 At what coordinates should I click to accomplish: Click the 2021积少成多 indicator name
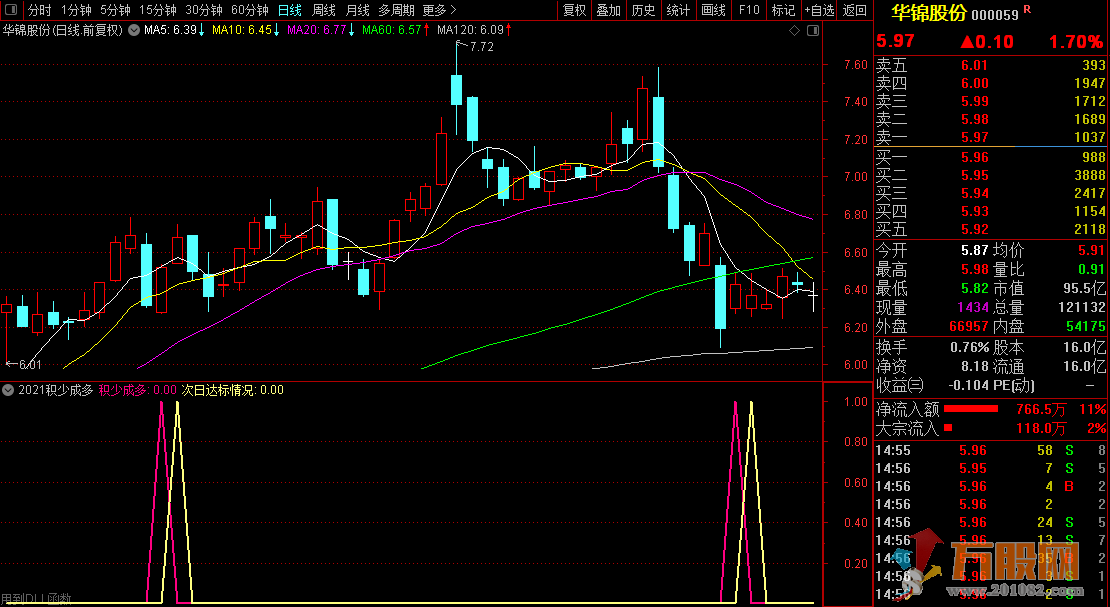(55, 390)
